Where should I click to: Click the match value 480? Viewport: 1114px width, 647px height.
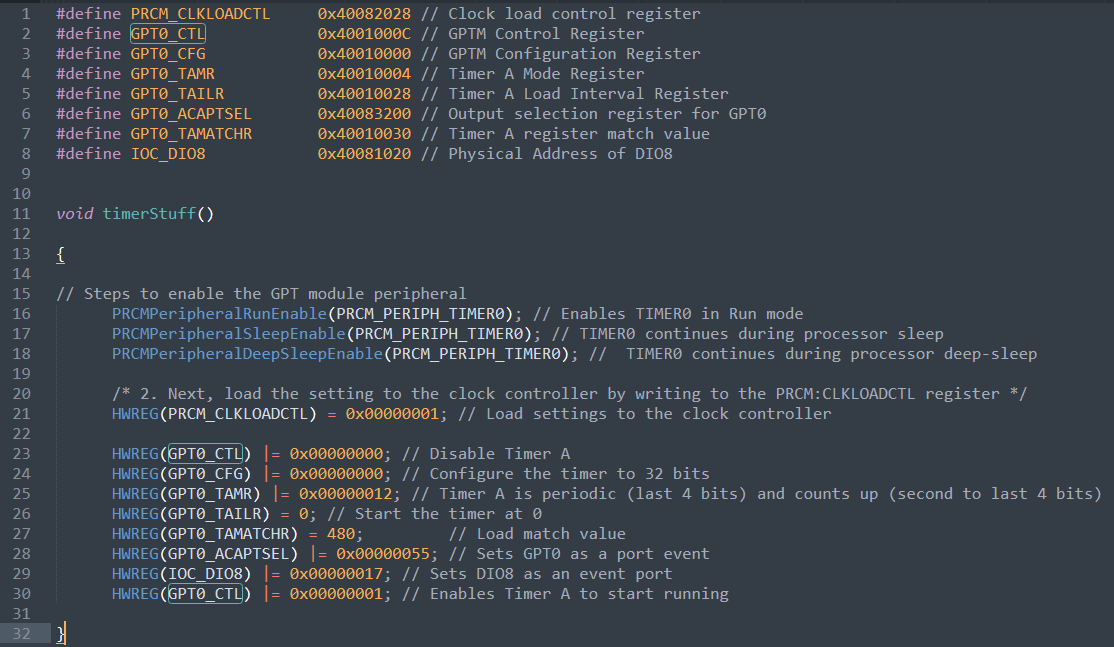(341, 534)
